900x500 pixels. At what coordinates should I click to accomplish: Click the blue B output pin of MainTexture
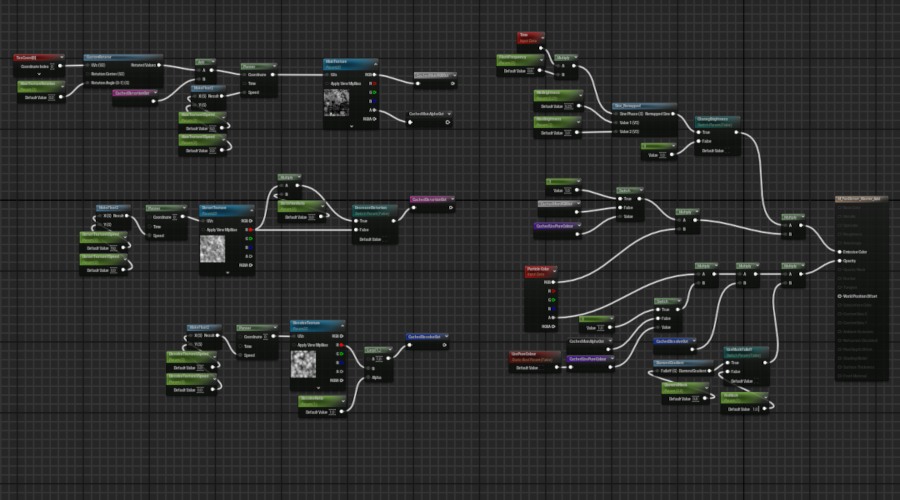pyautogui.click(x=375, y=101)
